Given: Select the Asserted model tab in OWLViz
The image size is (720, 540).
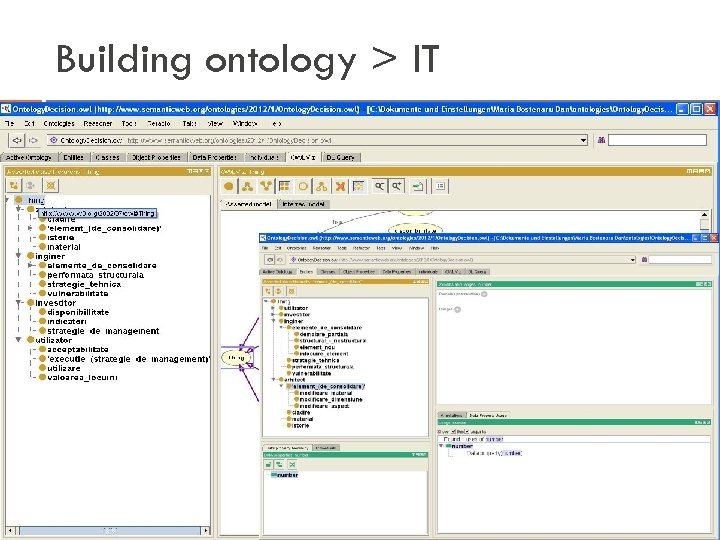Looking at the screenshot, I should (249, 204).
